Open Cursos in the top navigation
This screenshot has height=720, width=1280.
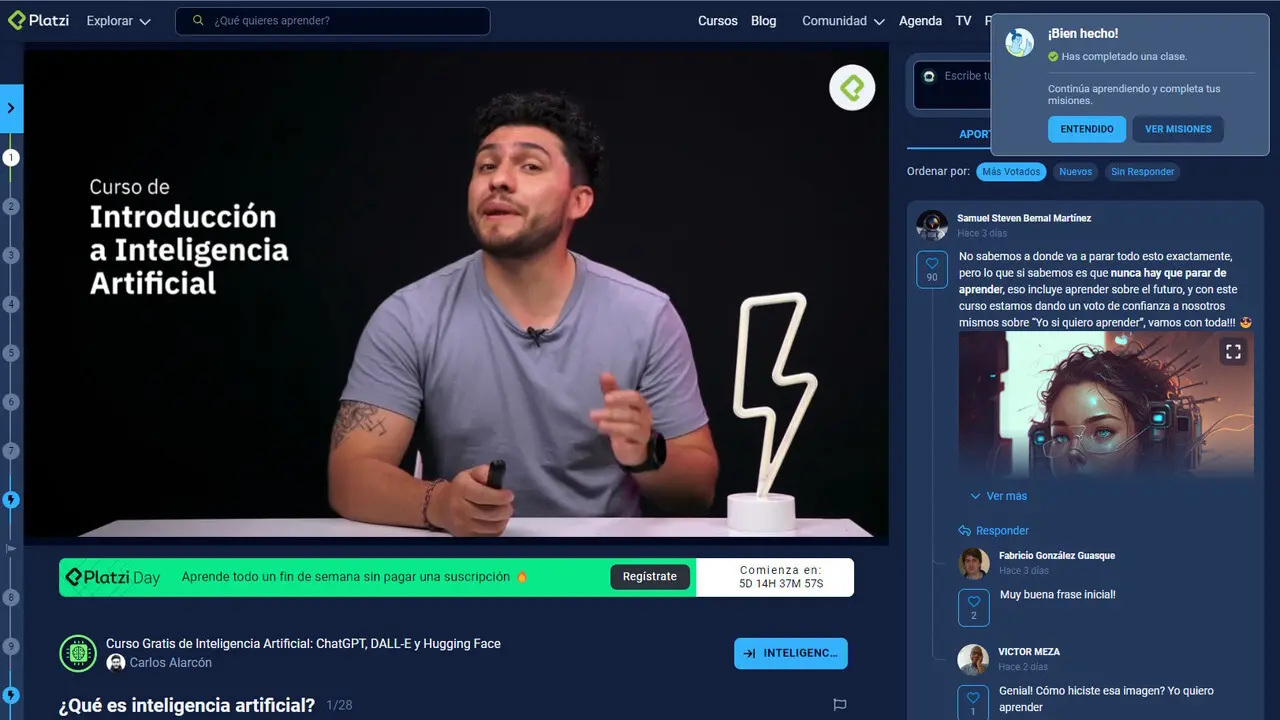(x=717, y=21)
